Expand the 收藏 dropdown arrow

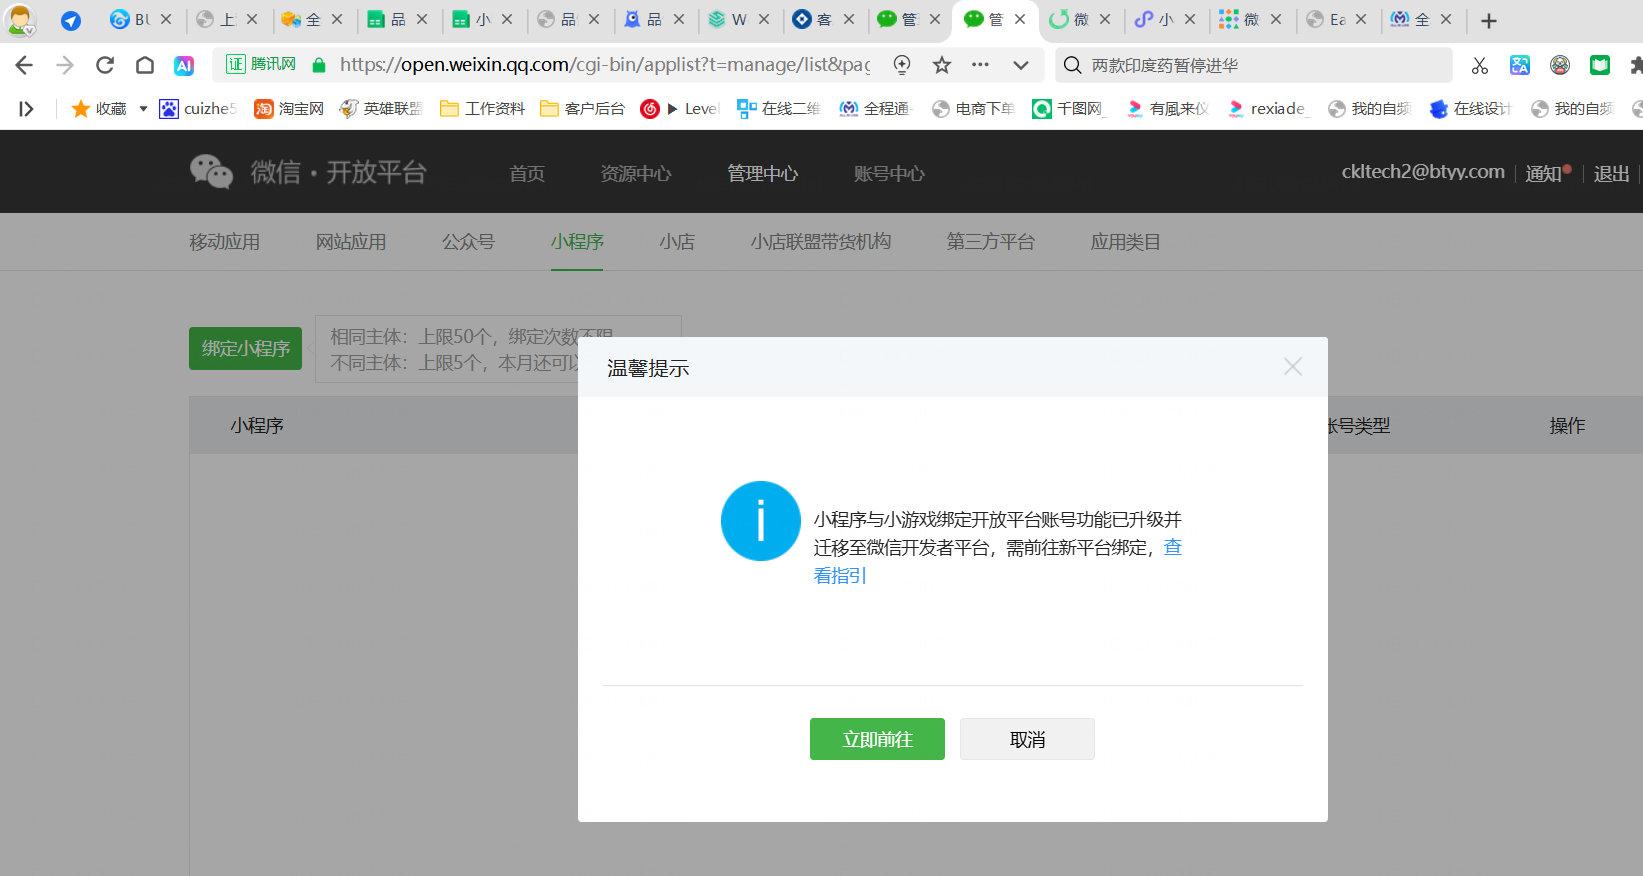tap(143, 109)
